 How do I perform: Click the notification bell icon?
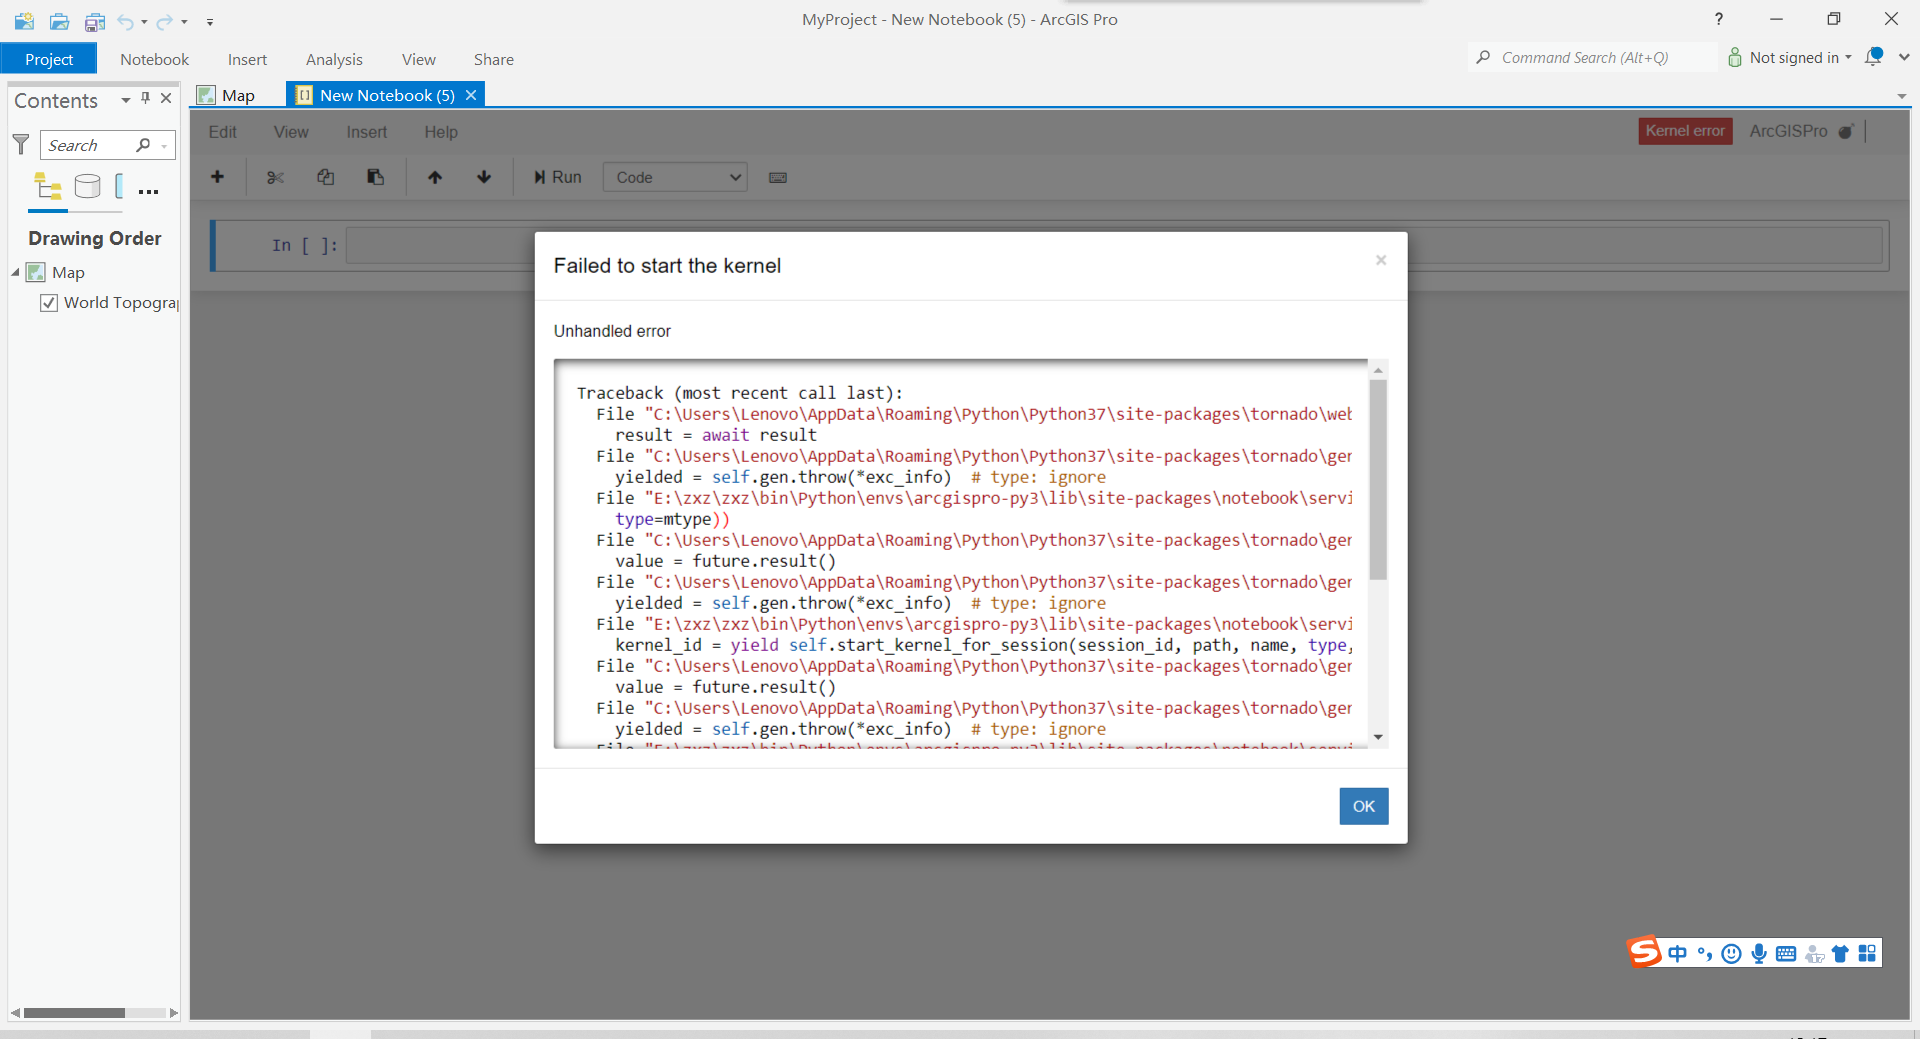(x=1874, y=57)
